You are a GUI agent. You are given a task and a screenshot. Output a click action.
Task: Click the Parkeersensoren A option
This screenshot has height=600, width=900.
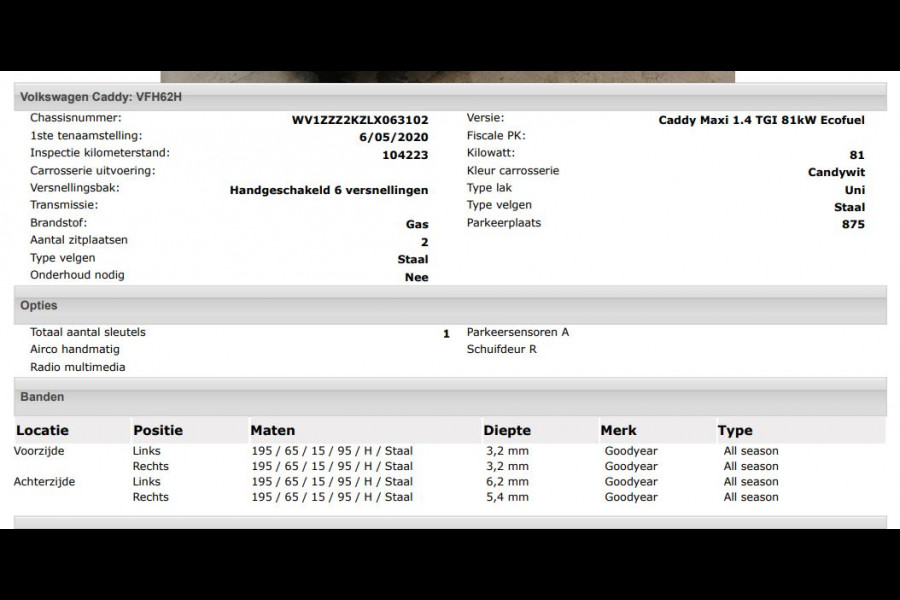point(517,332)
